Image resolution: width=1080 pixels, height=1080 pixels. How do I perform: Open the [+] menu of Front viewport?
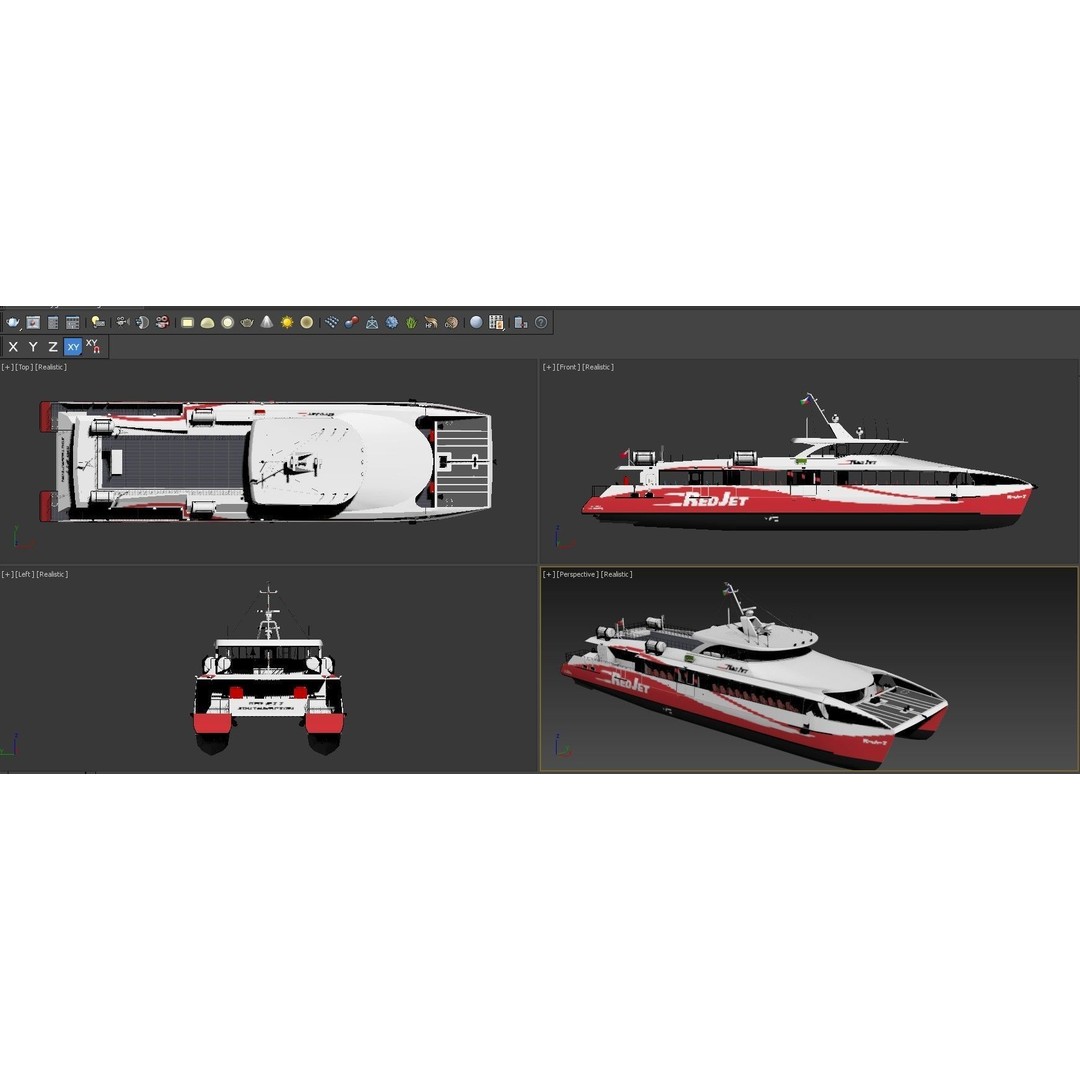[x=549, y=367]
